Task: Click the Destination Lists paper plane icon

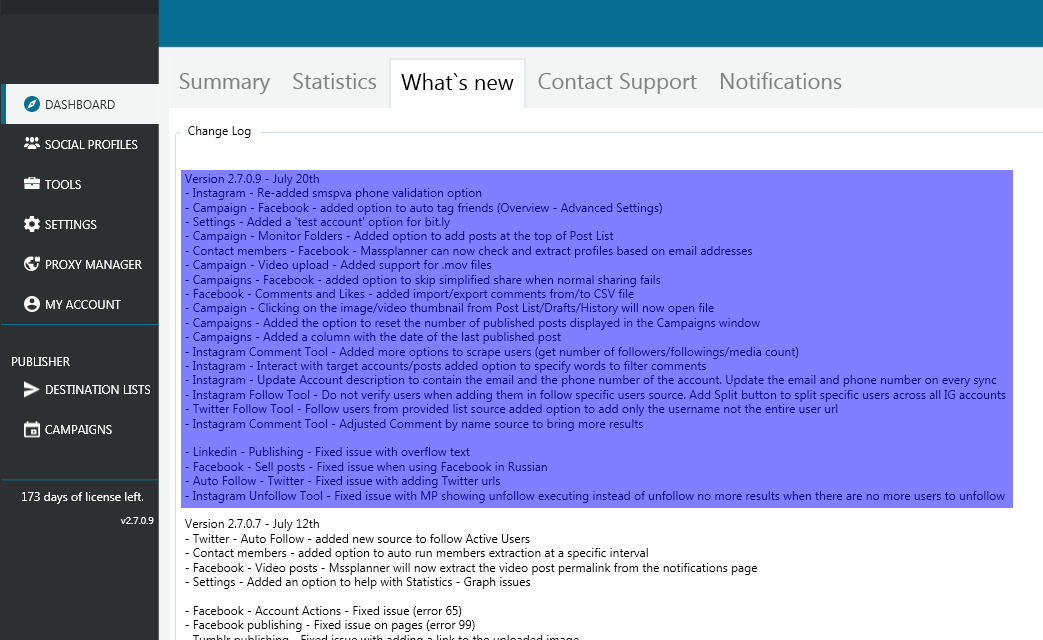Action: pyautogui.click(x=32, y=390)
